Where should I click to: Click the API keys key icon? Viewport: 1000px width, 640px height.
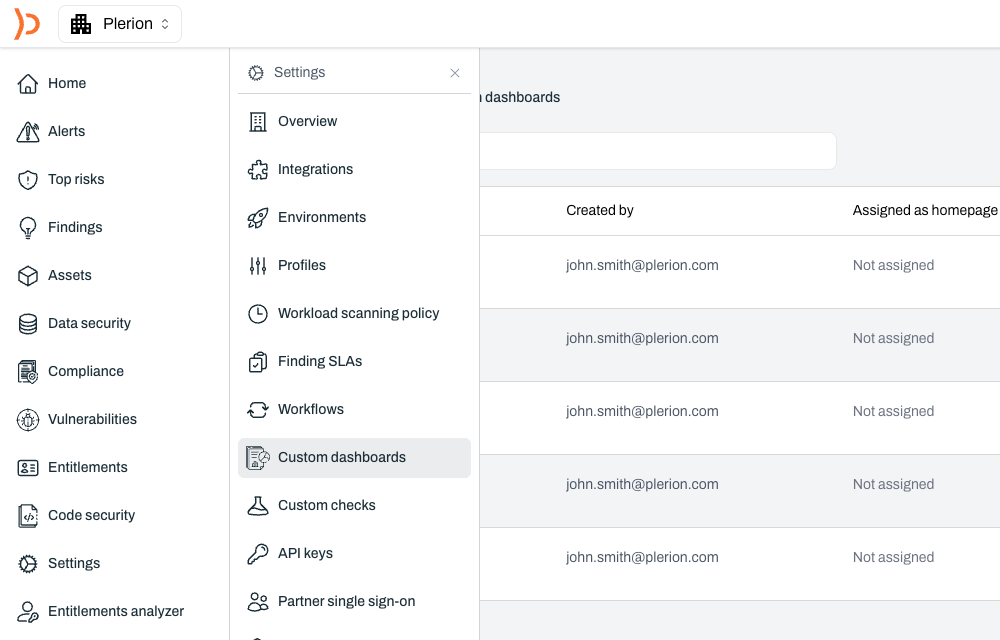coord(258,554)
